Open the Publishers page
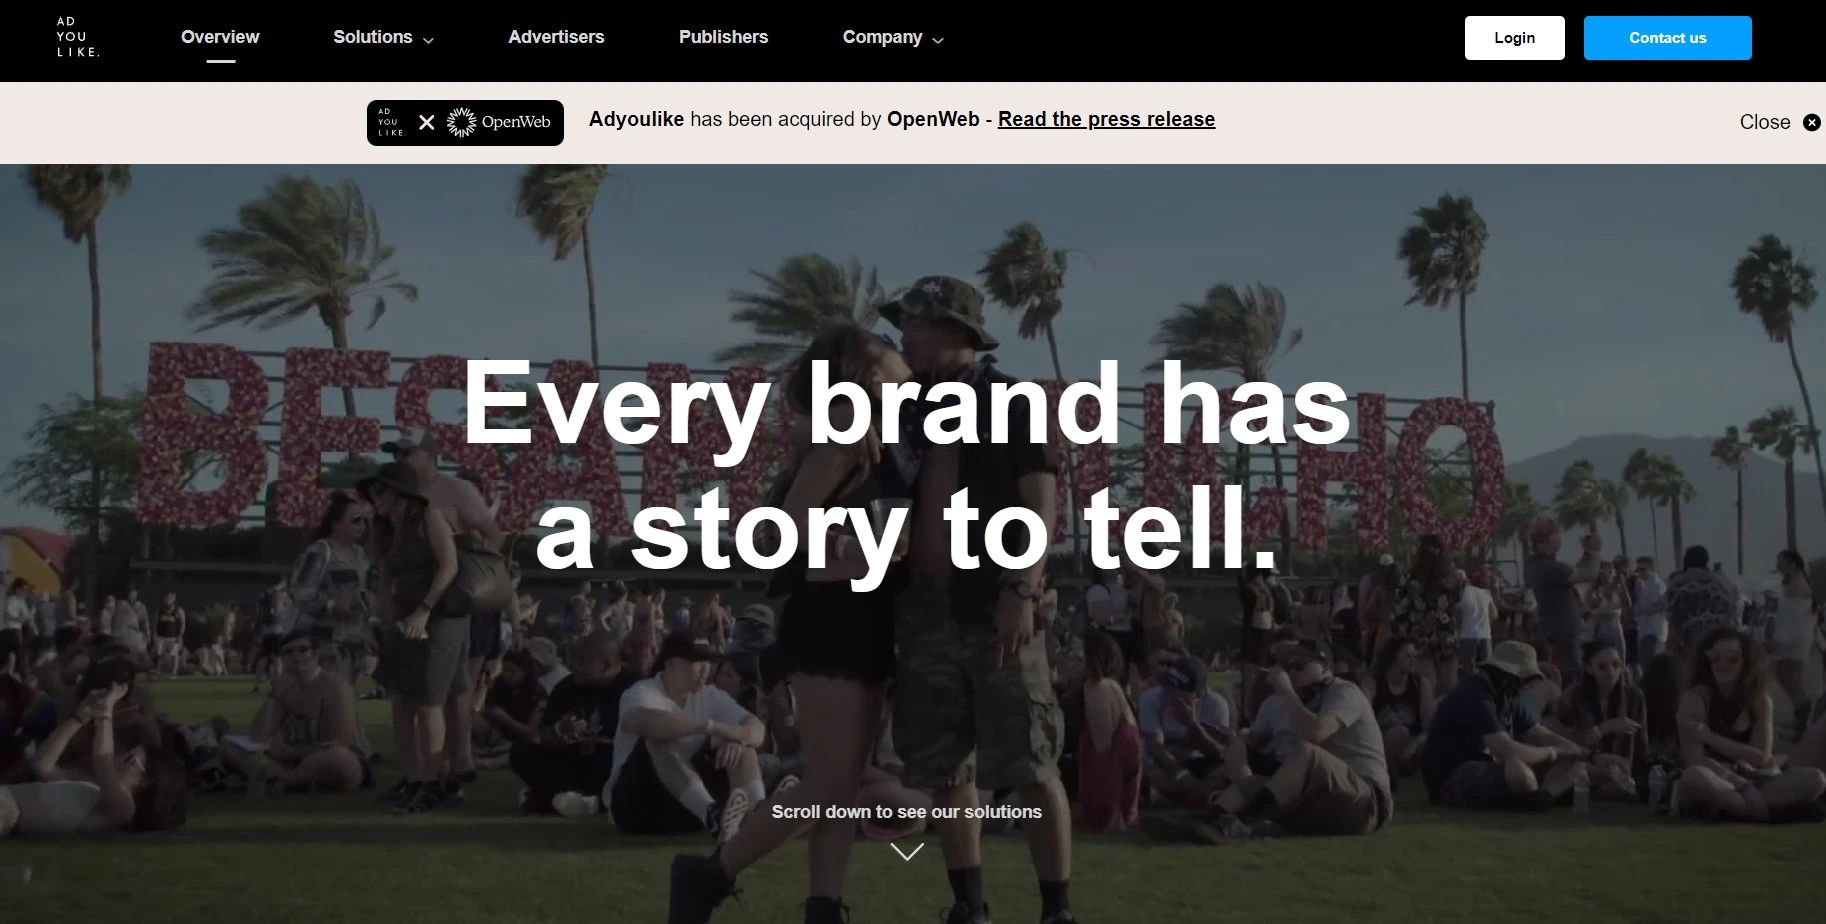This screenshot has height=924, width=1826. click(x=723, y=37)
